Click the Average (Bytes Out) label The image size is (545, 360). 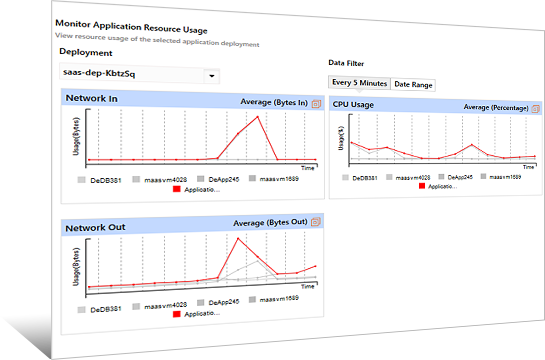pos(270,222)
